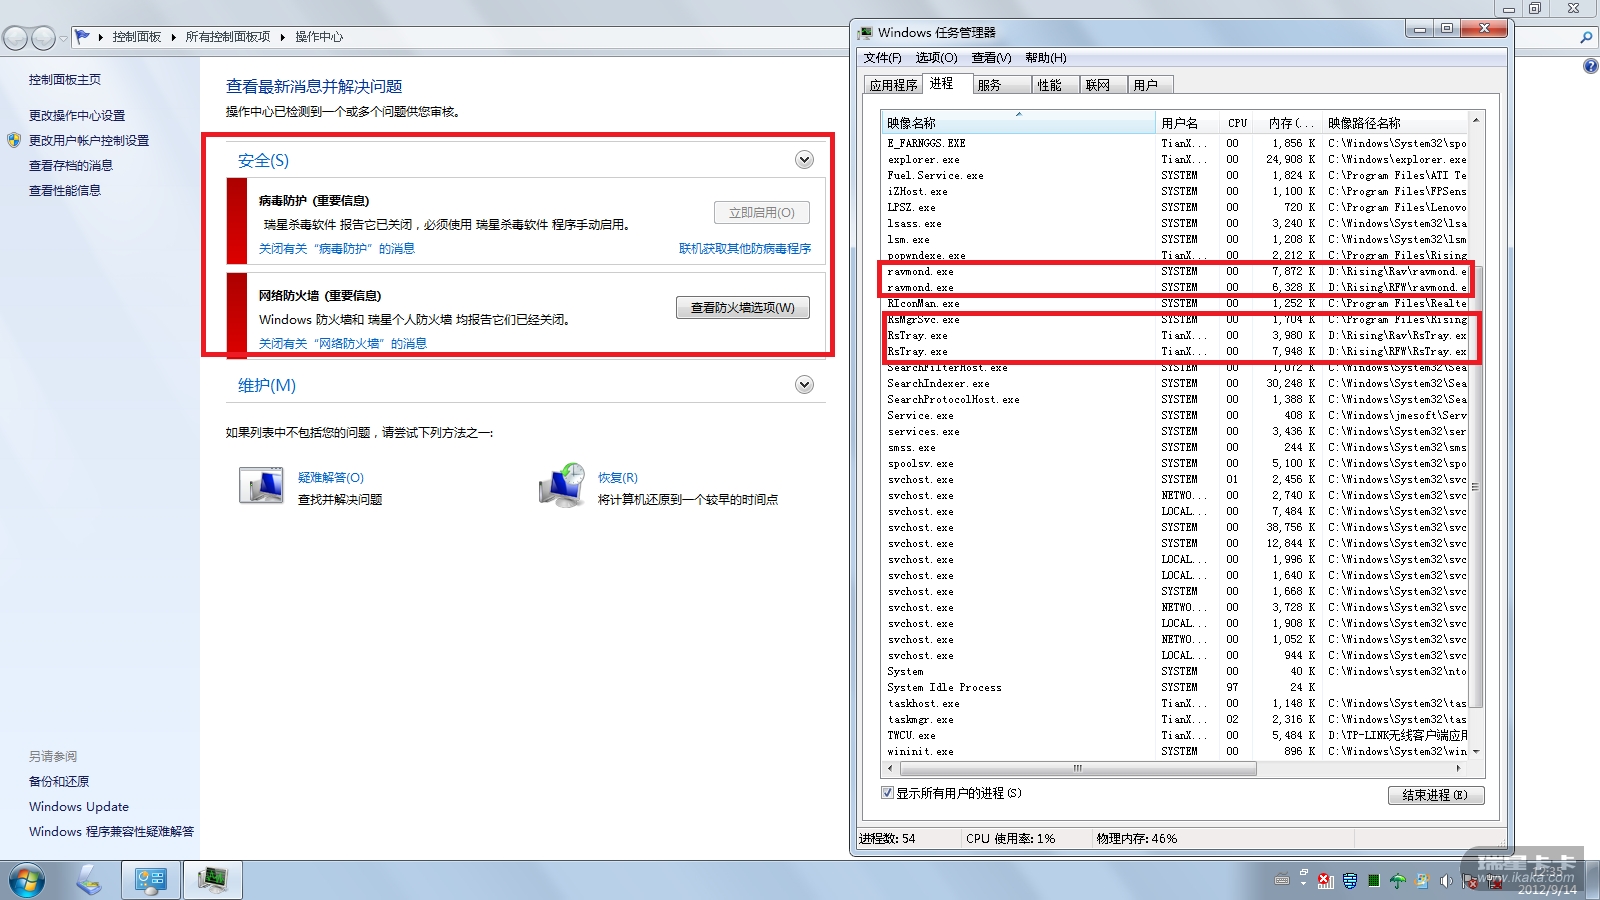Click the Windows-logo tray icon beside the umbrella
Image resolution: width=1600 pixels, height=900 pixels.
point(1422,881)
